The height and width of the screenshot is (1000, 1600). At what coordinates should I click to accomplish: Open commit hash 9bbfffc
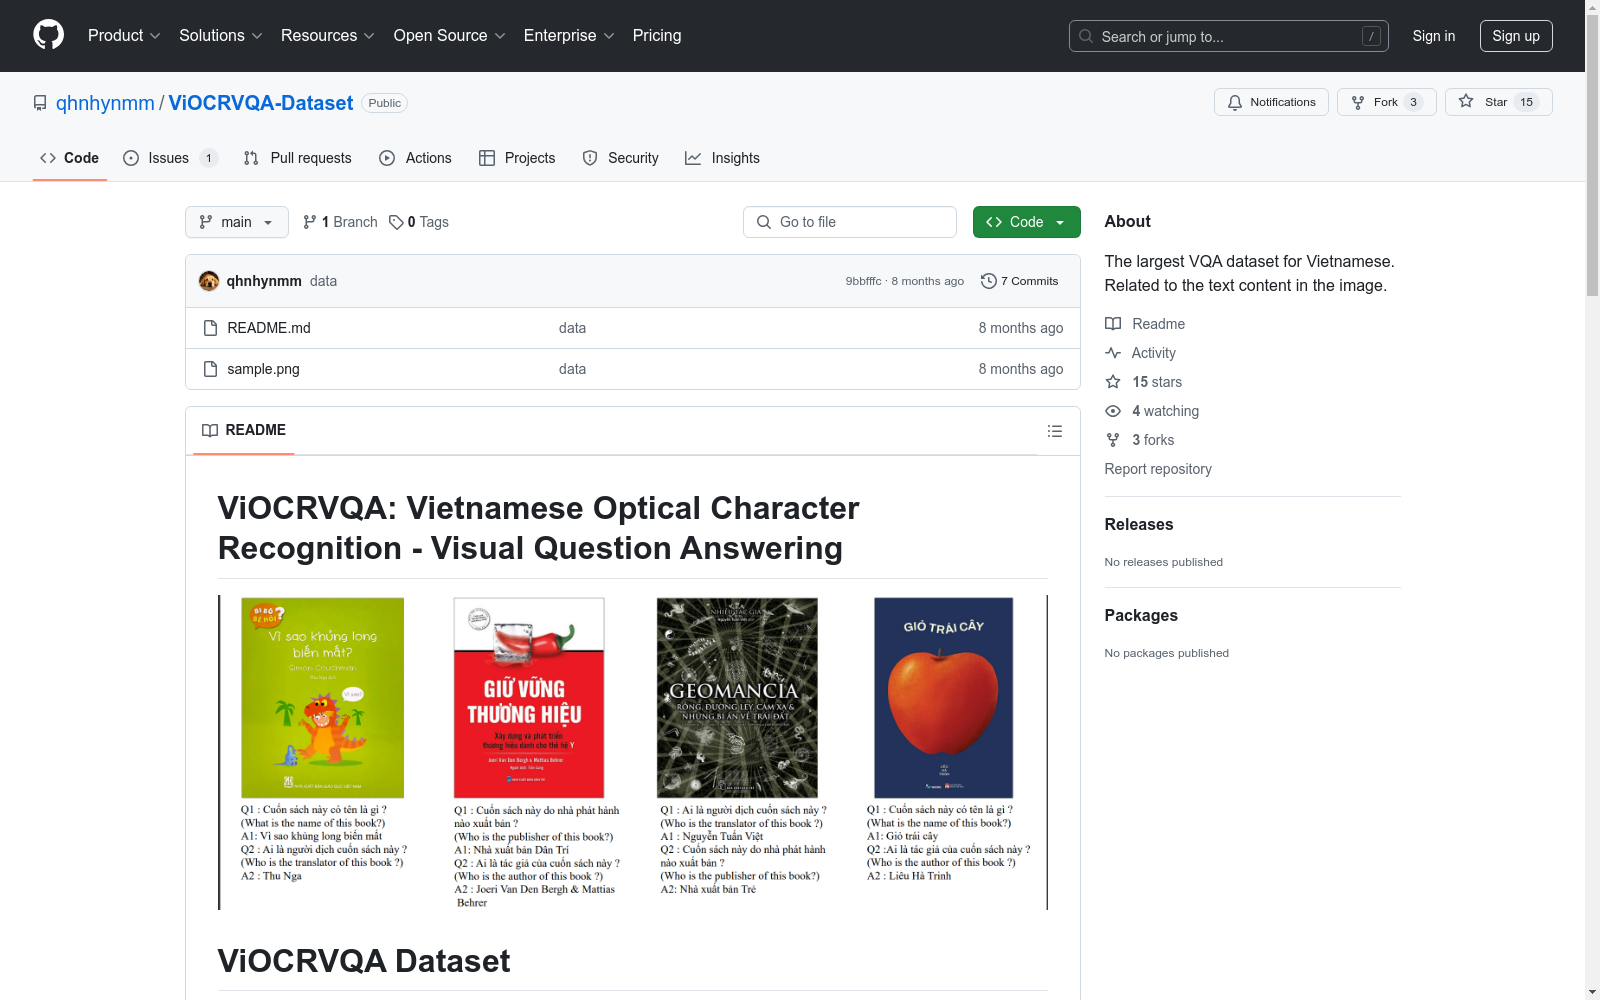(x=863, y=281)
